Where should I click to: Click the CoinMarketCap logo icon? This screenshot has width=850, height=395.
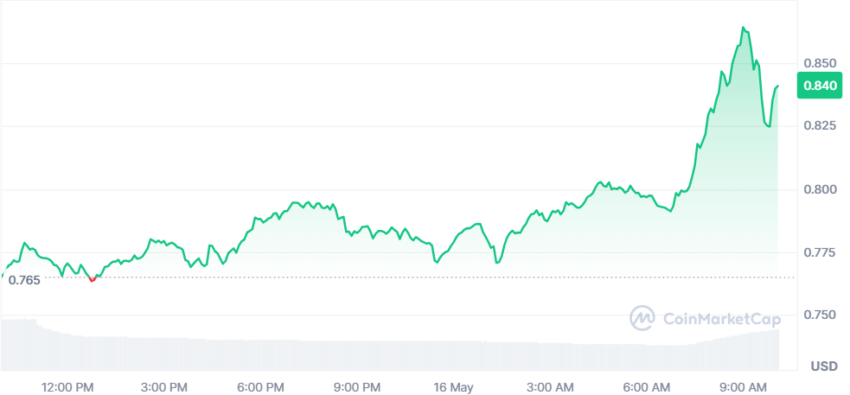coord(642,318)
